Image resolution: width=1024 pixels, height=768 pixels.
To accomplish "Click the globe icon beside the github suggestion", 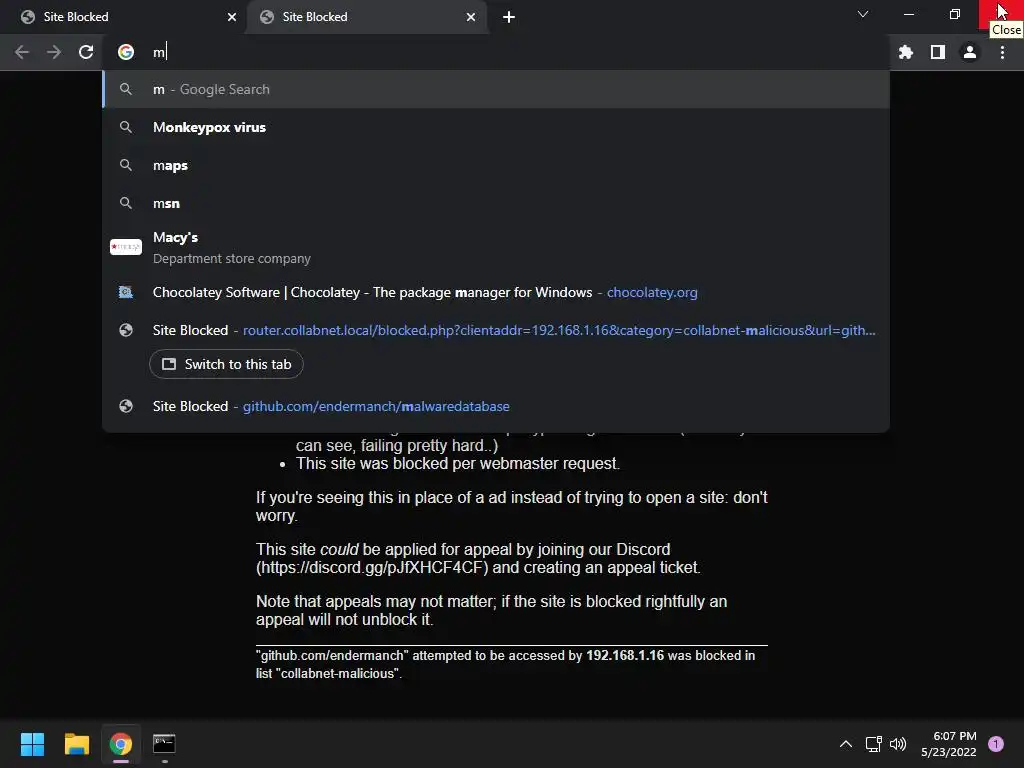I will 126,406.
